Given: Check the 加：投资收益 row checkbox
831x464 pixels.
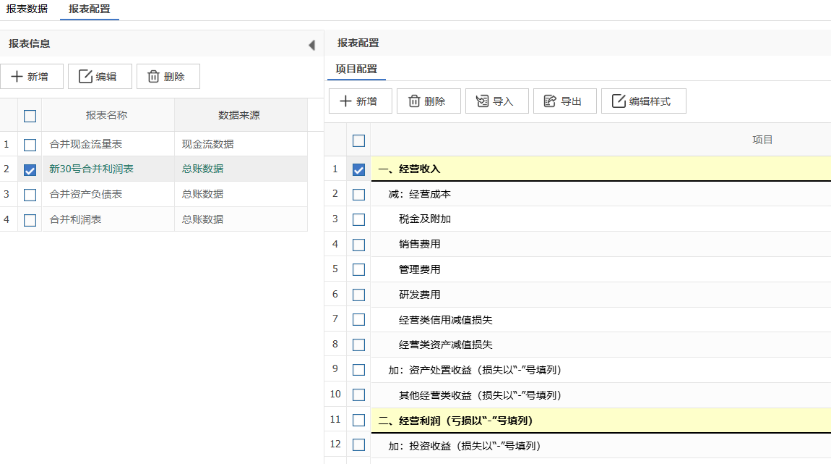Looking at the screenshot, I should click(359, 445).
